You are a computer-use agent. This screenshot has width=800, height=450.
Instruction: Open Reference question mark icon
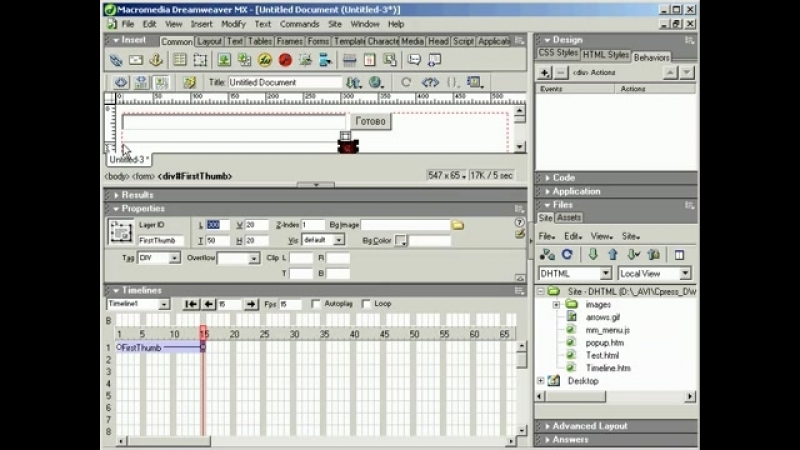pos(430,82)
